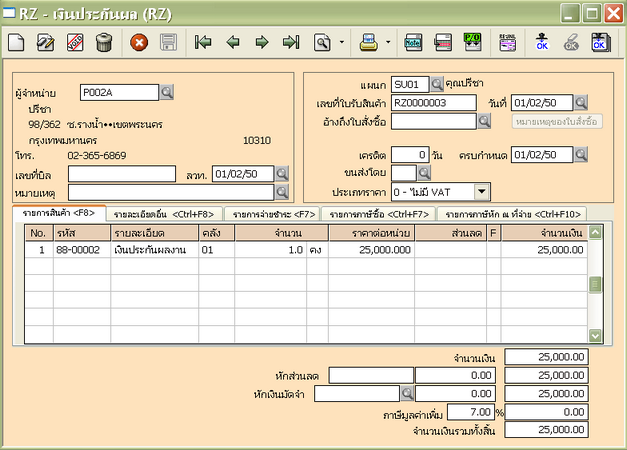Viewport: 627px width, 450px height.
Task: Click the หมายเหตุของใบสั่งซื้อ button
Action: pyautogui.click(x=556, y=121)
